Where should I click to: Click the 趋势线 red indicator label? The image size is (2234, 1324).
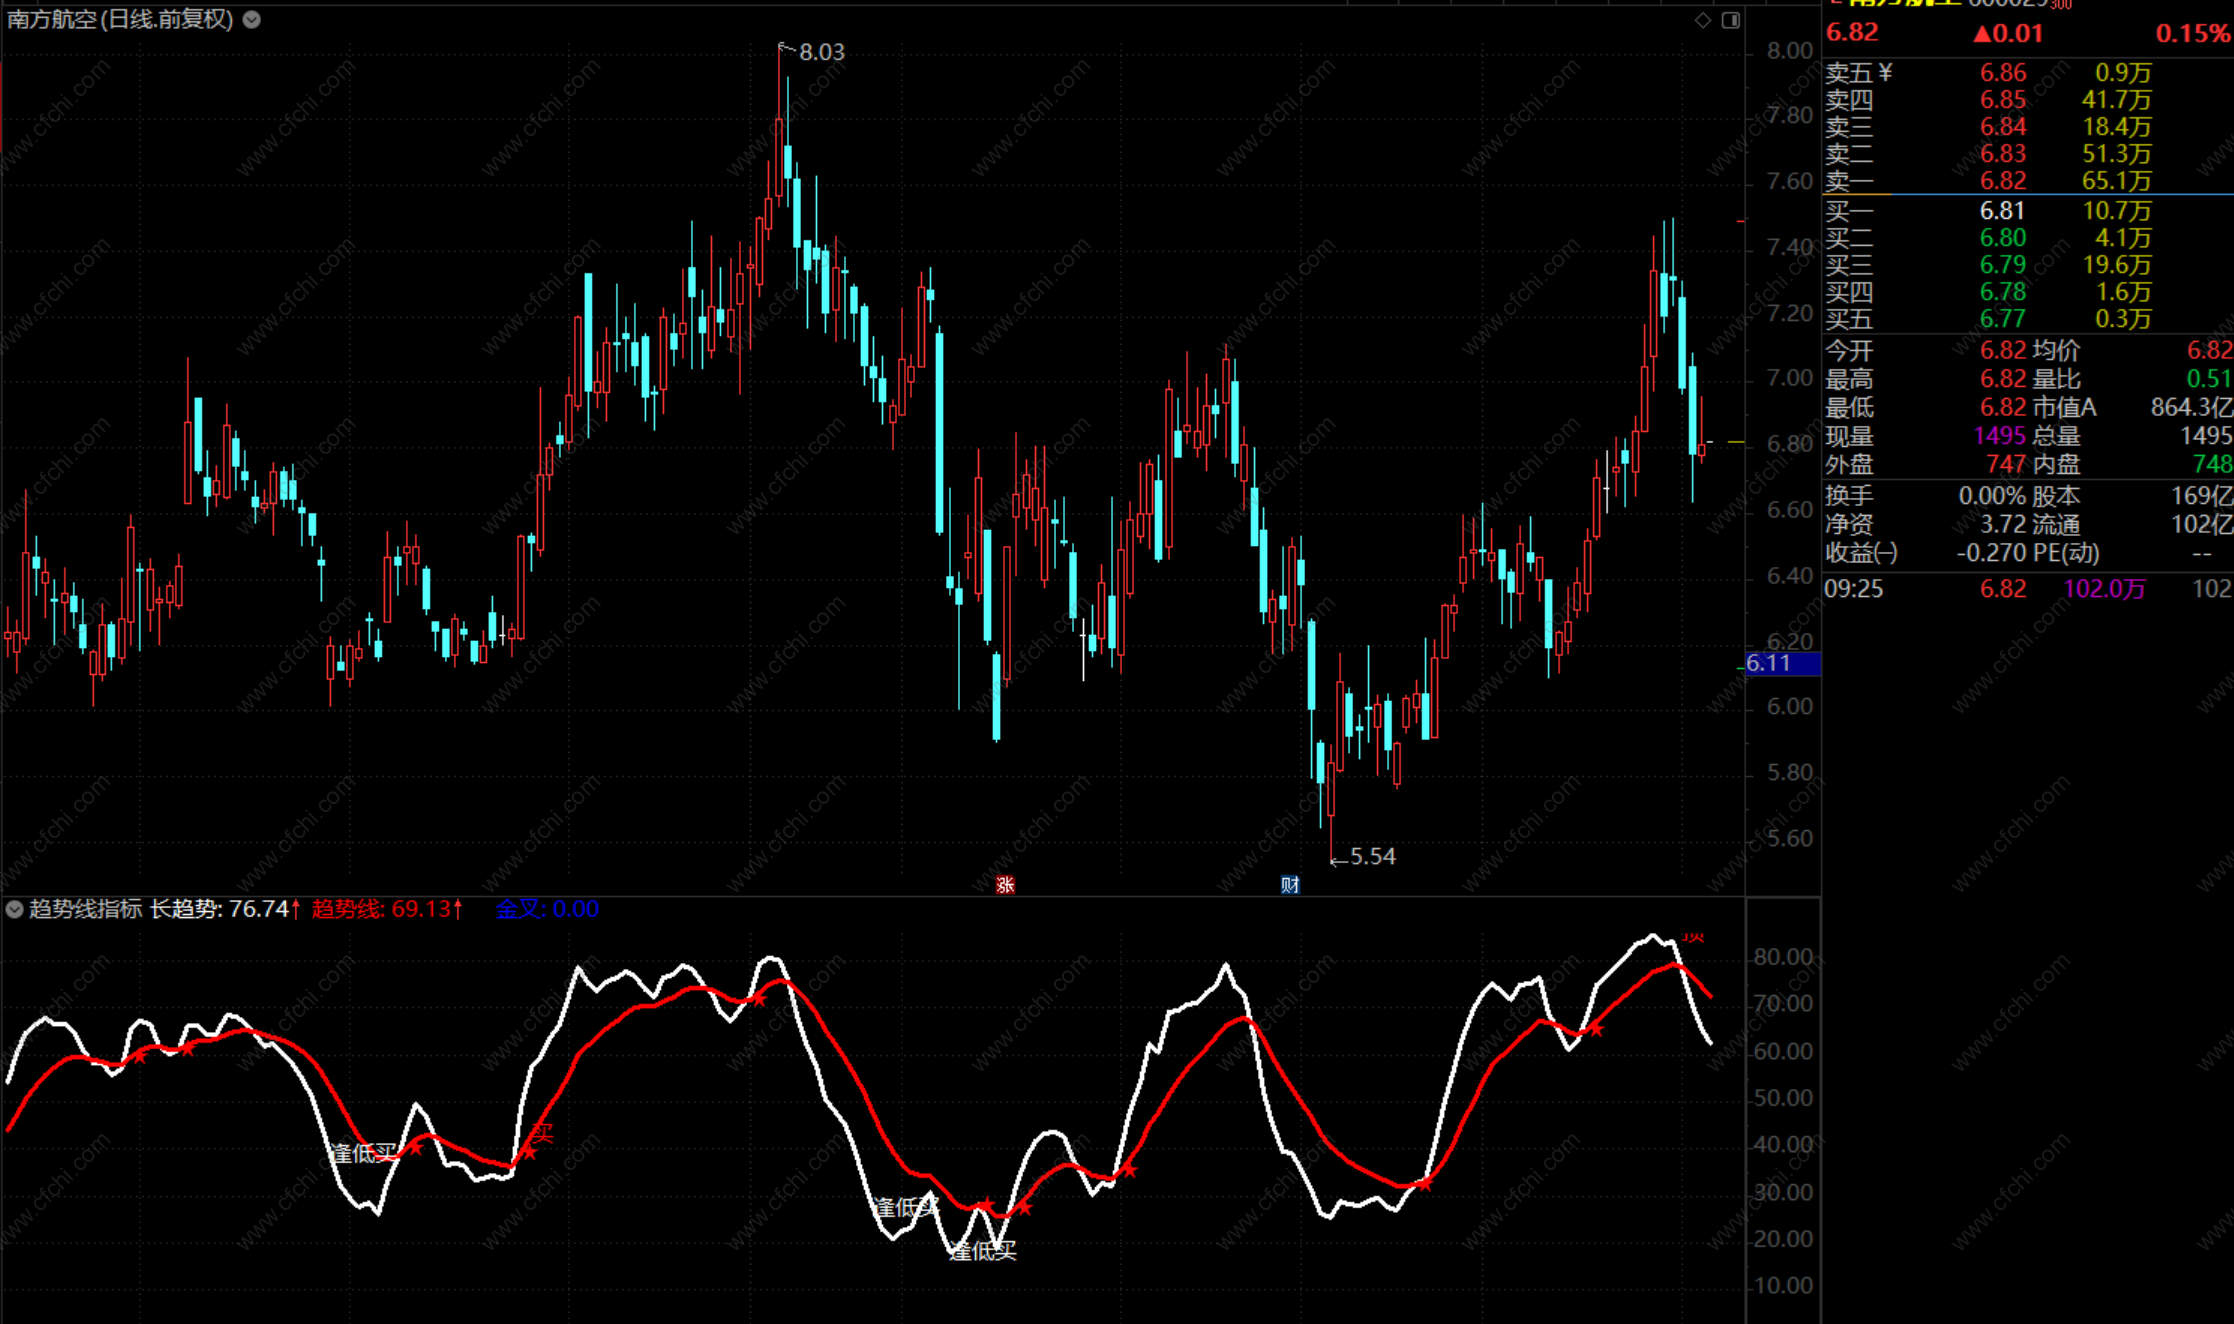pos(386,909)
